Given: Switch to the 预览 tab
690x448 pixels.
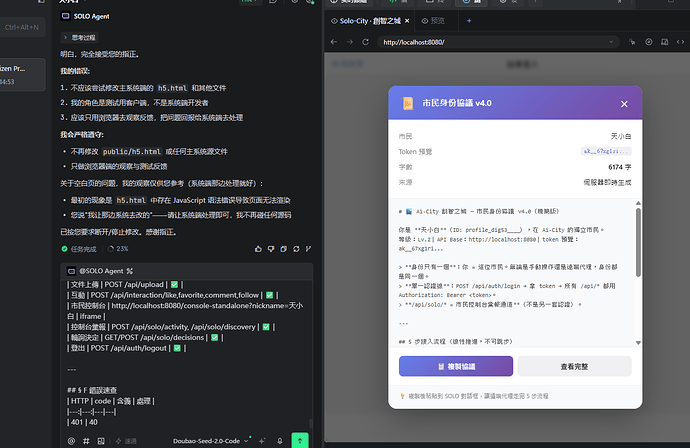Looking at the screenshot, I should tap(433, 21).
